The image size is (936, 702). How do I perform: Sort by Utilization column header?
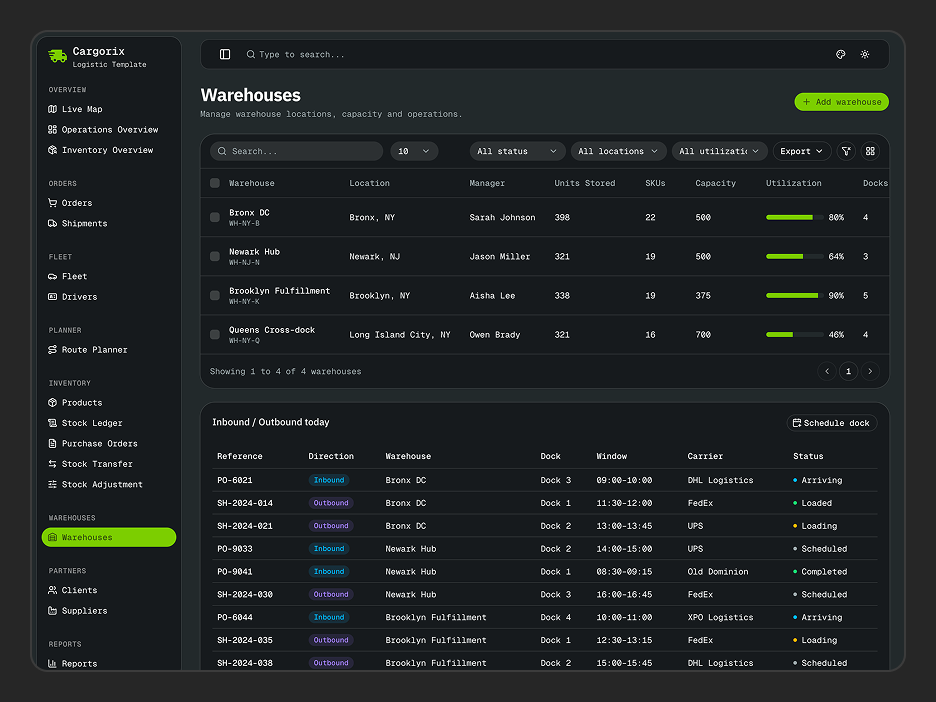point(793,183)
